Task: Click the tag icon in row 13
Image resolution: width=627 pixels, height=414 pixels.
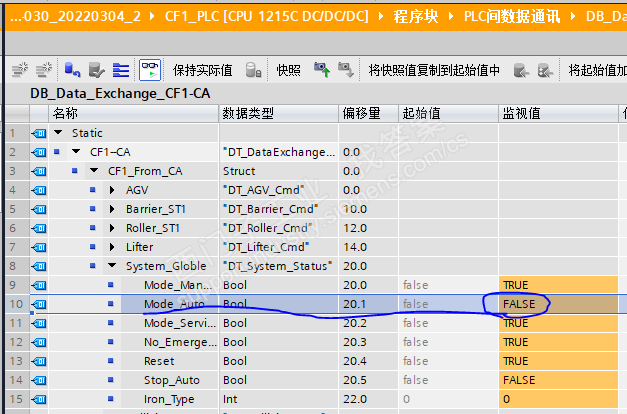Action: 39,361
